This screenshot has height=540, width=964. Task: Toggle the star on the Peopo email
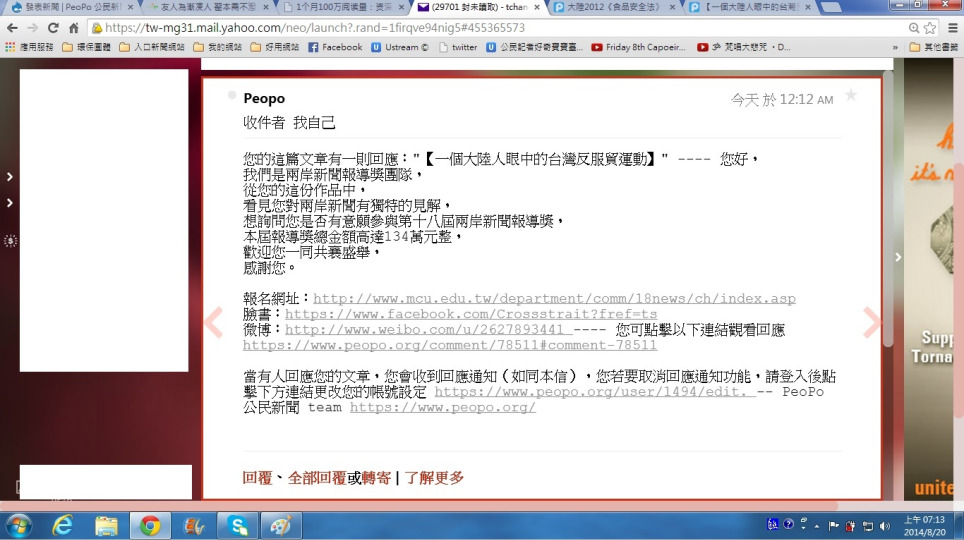(x=851, y=95)
